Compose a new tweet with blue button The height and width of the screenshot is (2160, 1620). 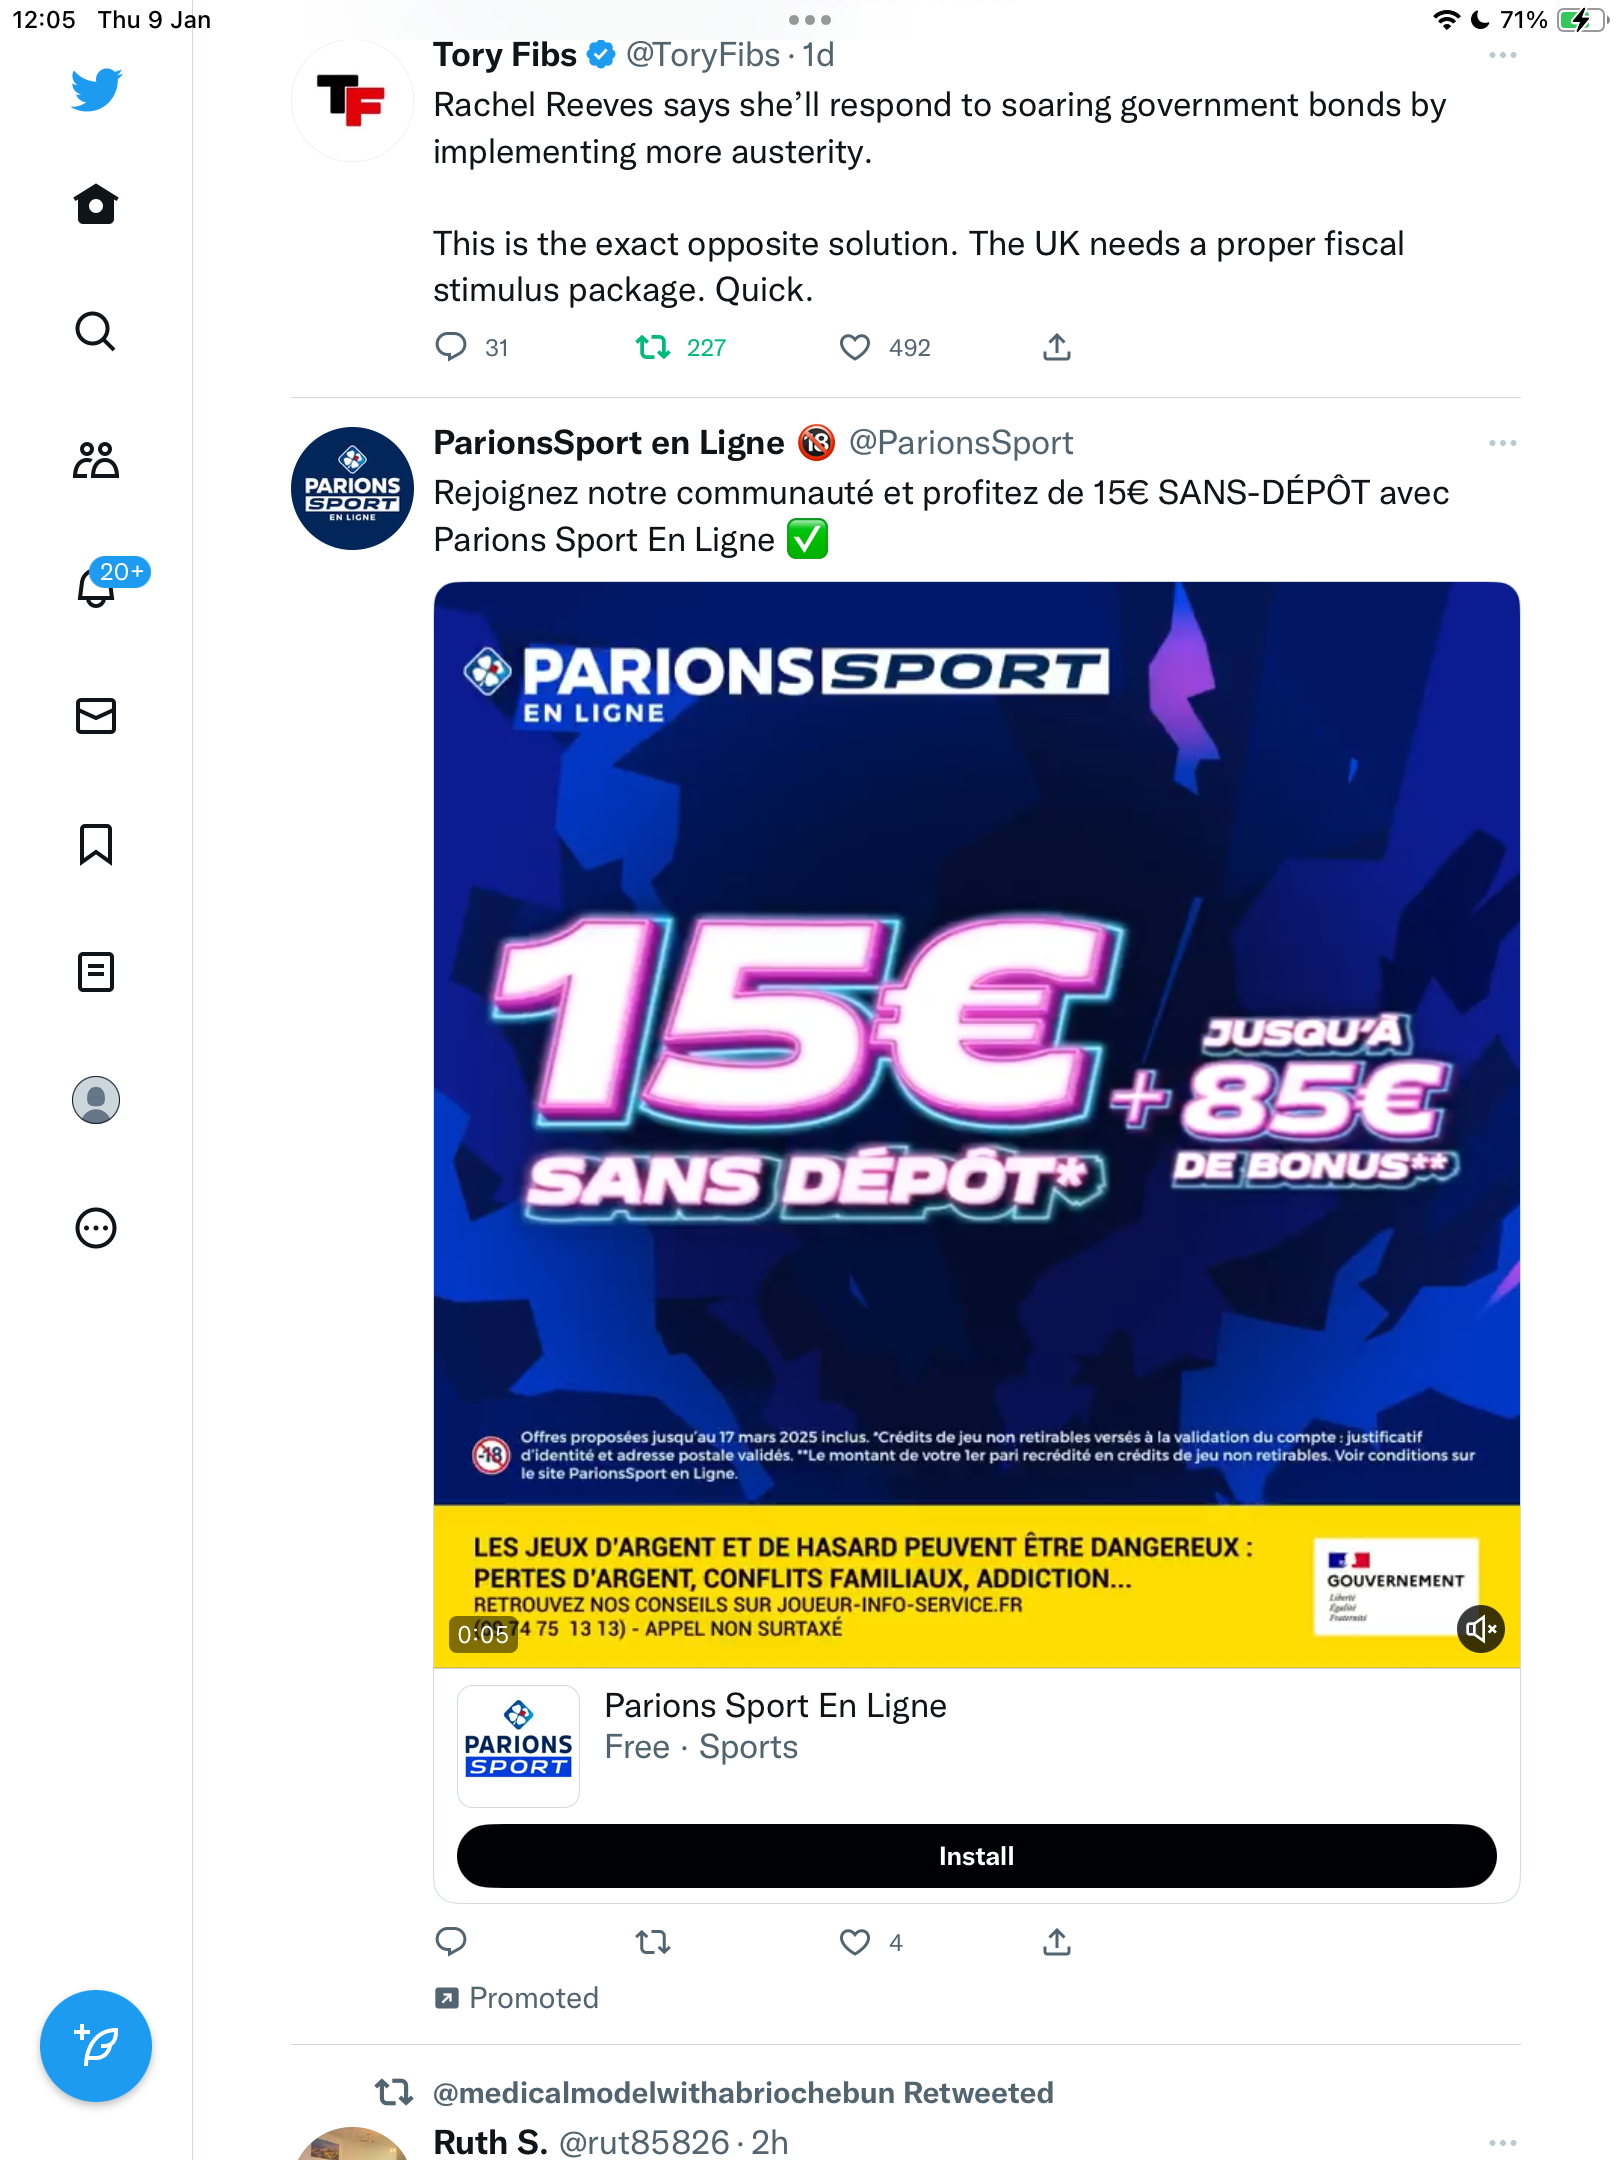pyautogui.click(x=96, y=2046)
